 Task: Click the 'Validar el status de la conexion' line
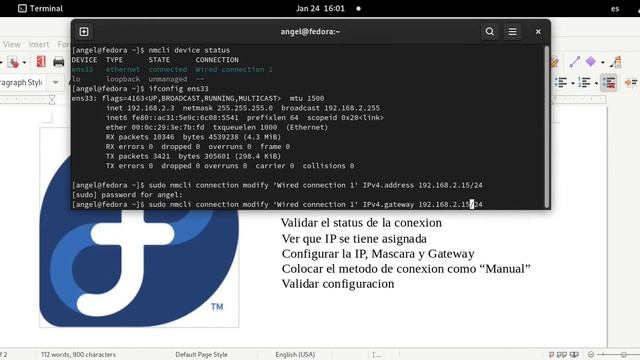[x=361, y=223]
